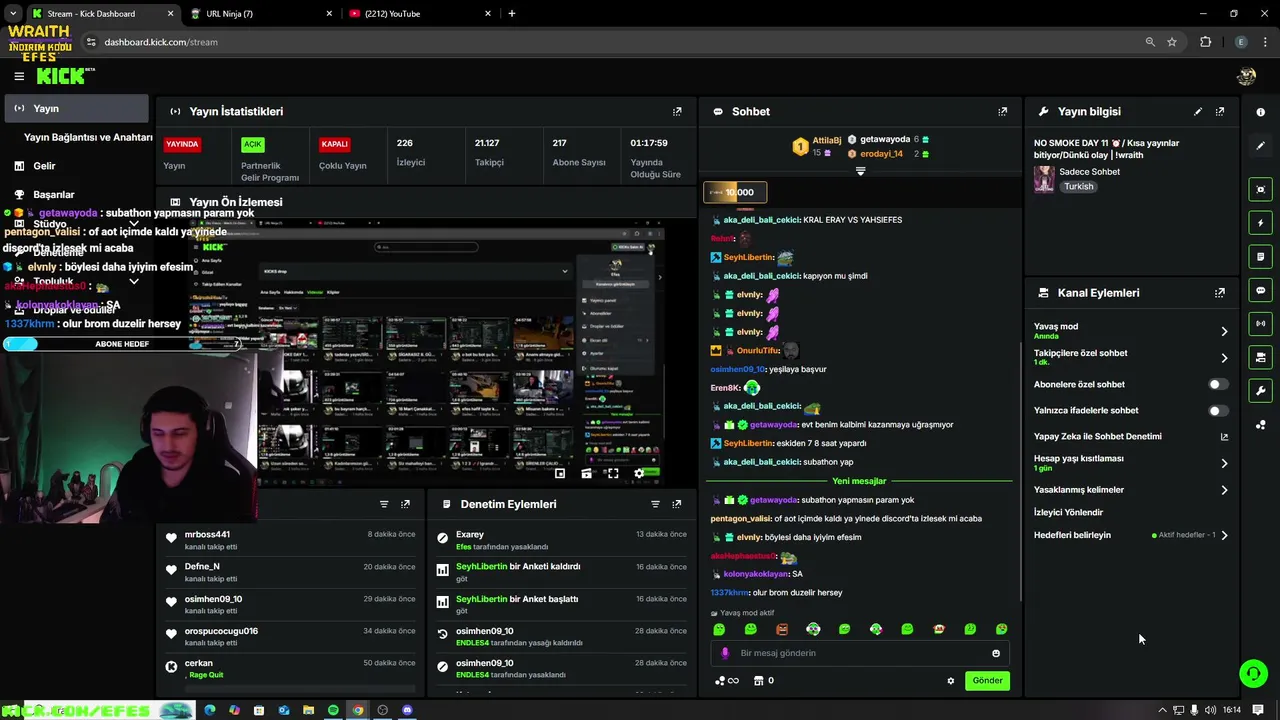Image resolution: width=1280 pixels, height=720 pixels.
Task: Click the purple microphone icon in message box
Action: click(725, 653)
